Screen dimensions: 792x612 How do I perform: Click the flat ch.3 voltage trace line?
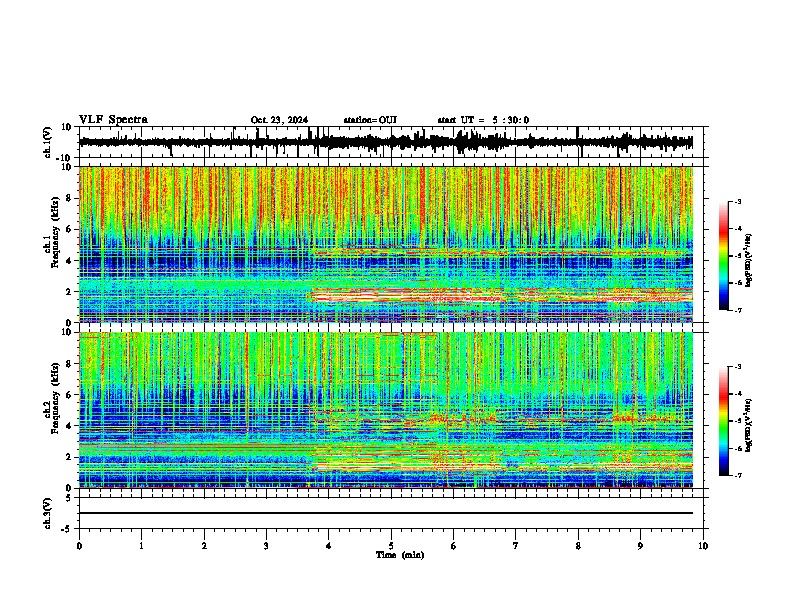[x=386, y=513]
